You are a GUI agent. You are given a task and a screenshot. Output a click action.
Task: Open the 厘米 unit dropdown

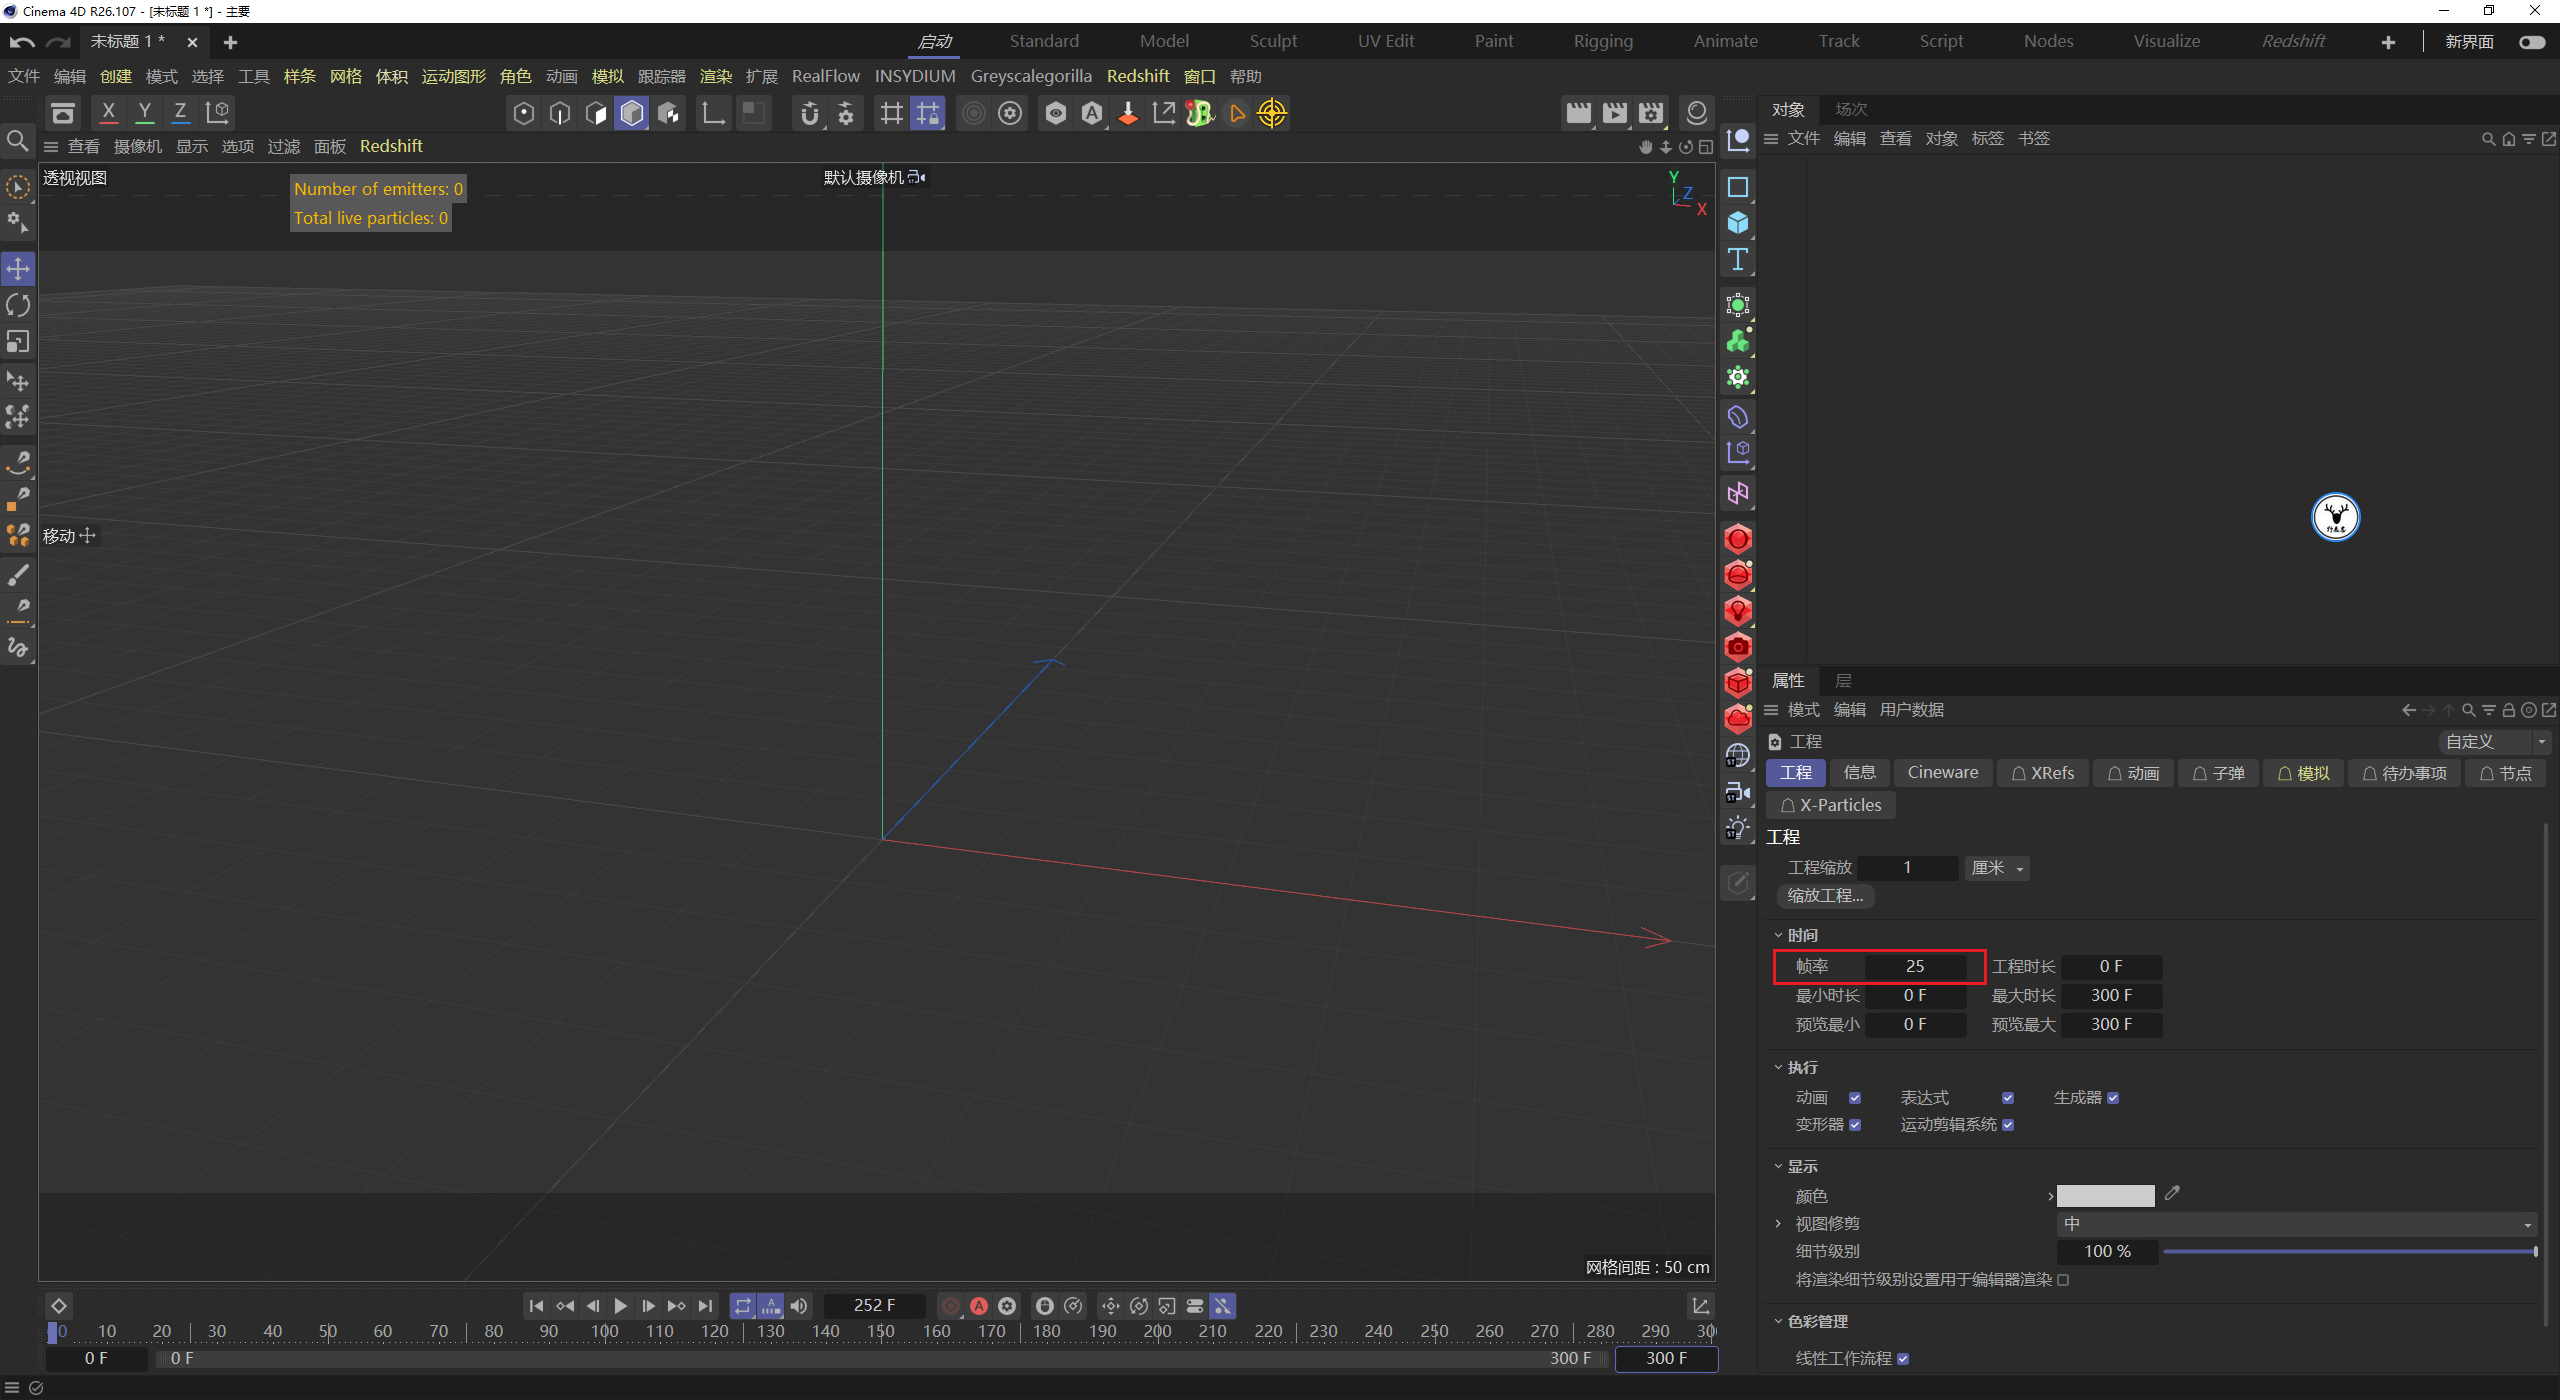click(x=1997, y=868)
